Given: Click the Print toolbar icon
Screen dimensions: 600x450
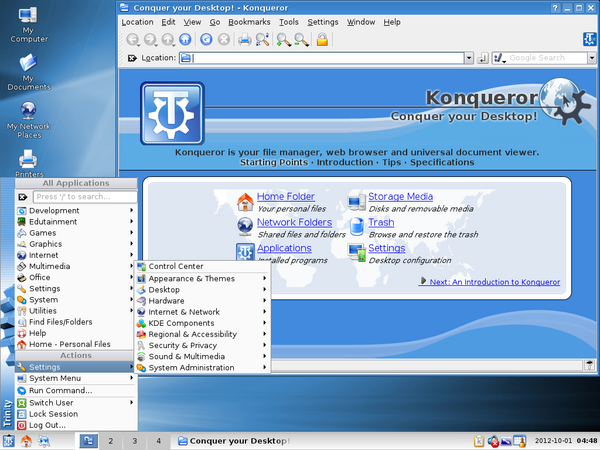Looking at the screenshot, I should (x=244, y=40).
